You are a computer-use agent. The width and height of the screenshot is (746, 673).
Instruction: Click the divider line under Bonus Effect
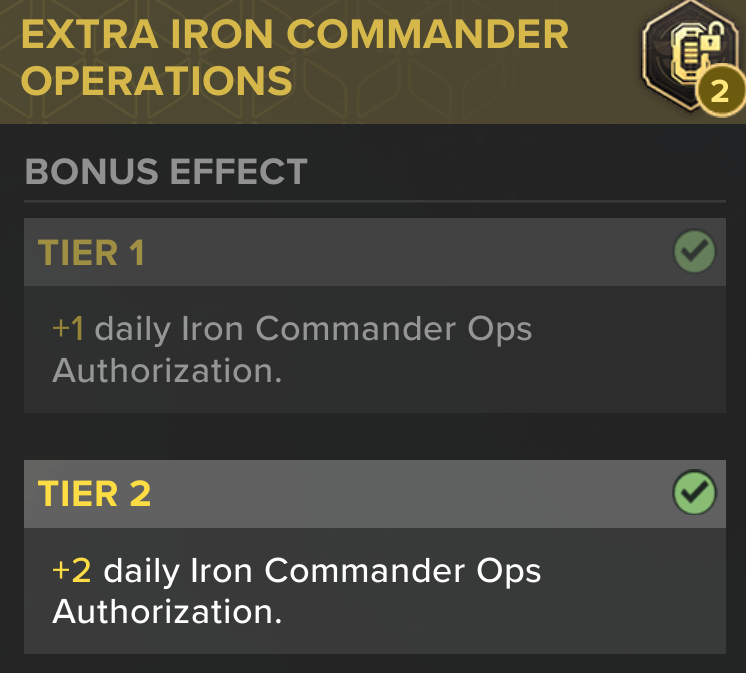[x=375, y=201]
